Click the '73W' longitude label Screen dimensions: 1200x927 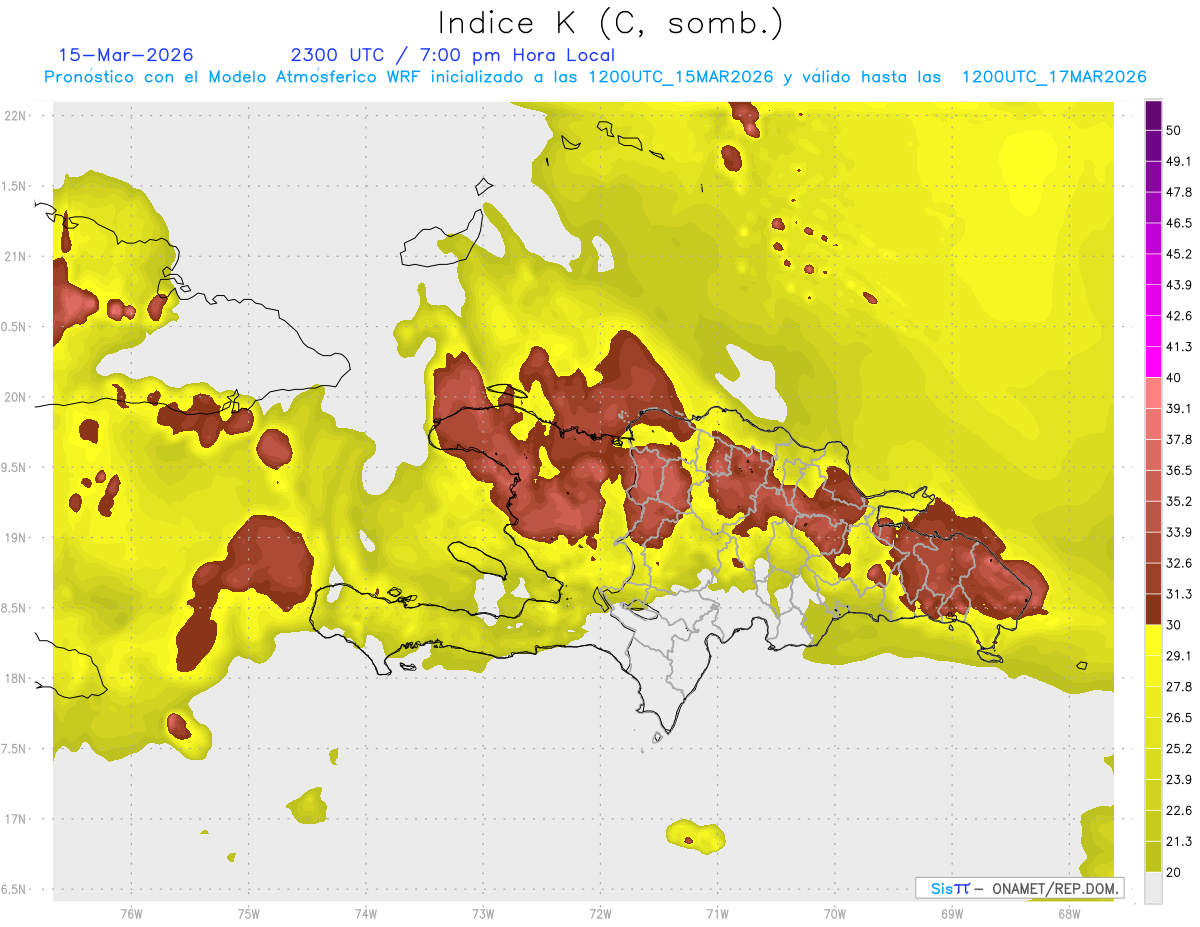(483, 914)
